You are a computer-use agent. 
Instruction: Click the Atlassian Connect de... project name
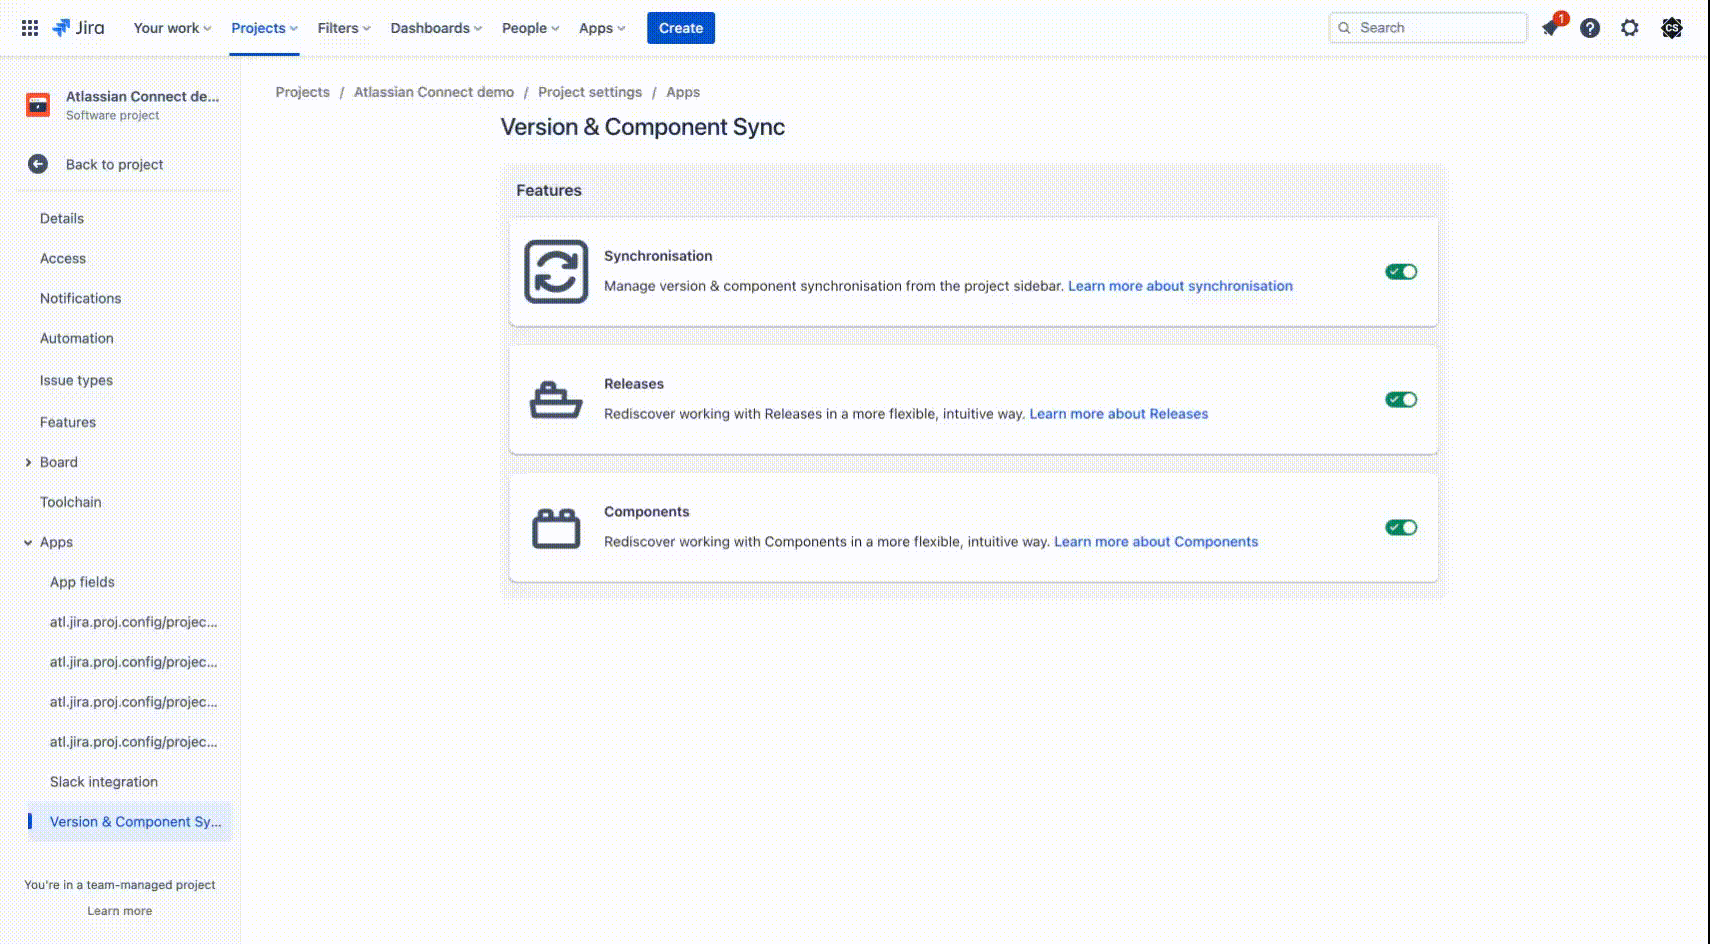[142, 96]
